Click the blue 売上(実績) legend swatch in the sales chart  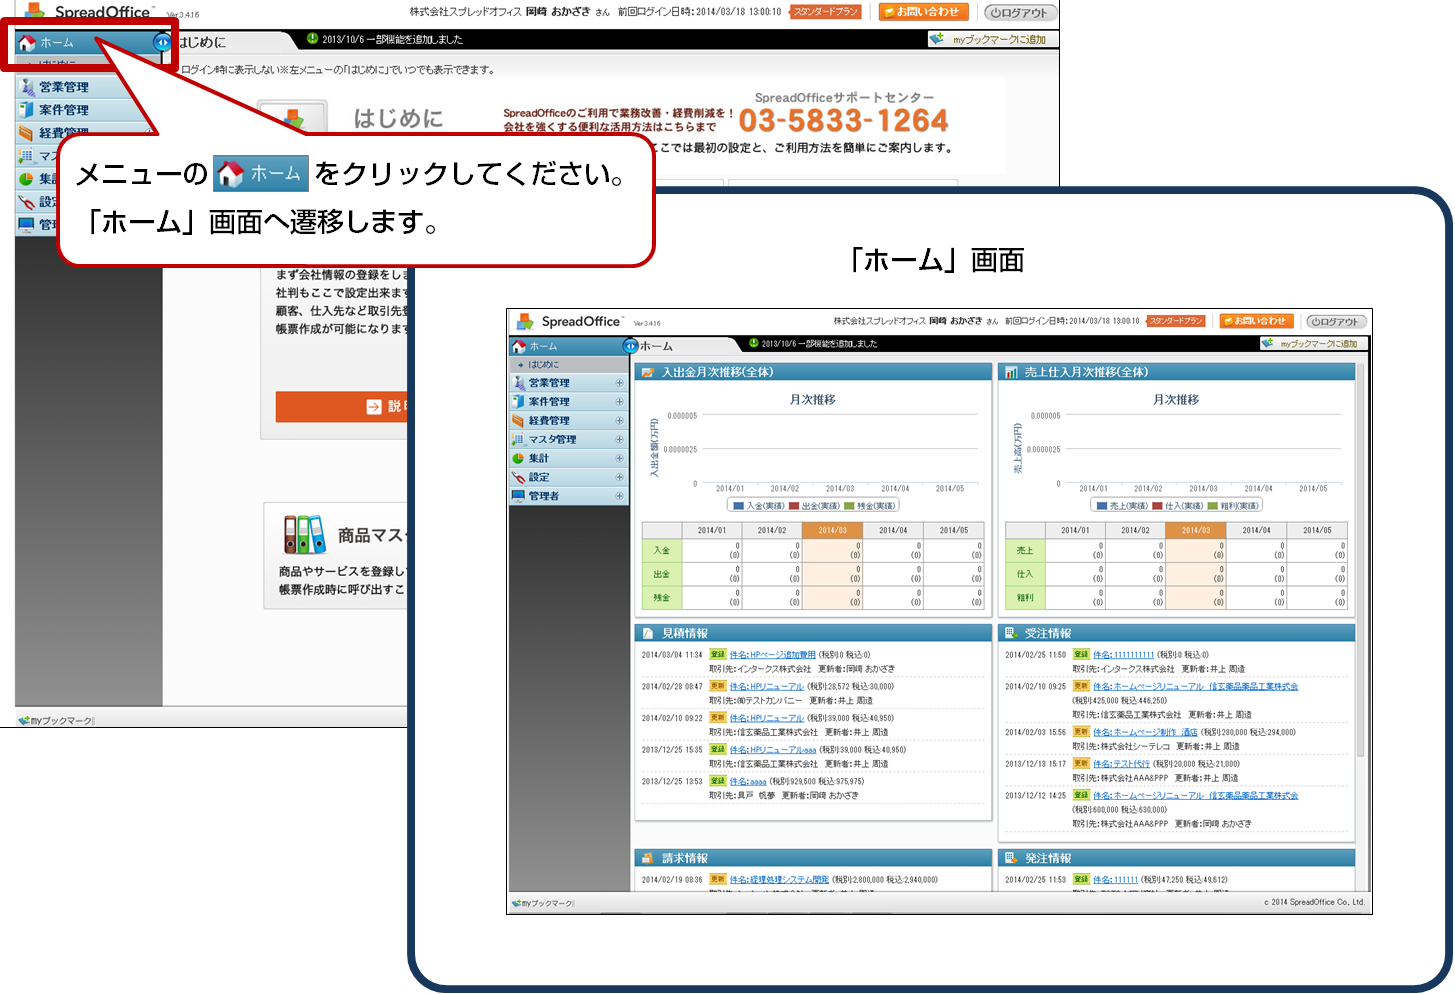coord(1102,506)
